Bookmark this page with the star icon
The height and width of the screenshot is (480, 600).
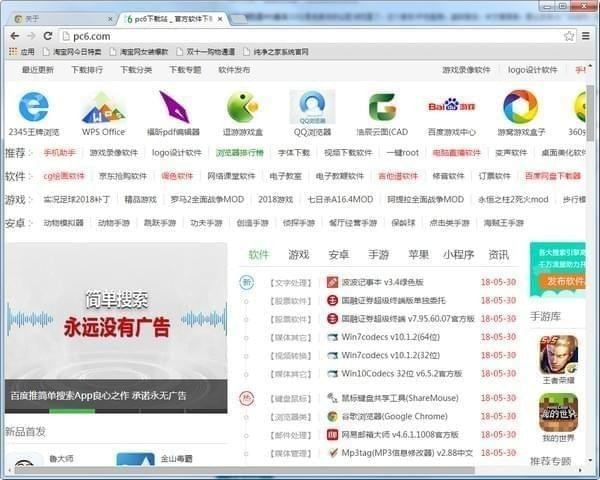pyautogui.click(x=569, y=36)
